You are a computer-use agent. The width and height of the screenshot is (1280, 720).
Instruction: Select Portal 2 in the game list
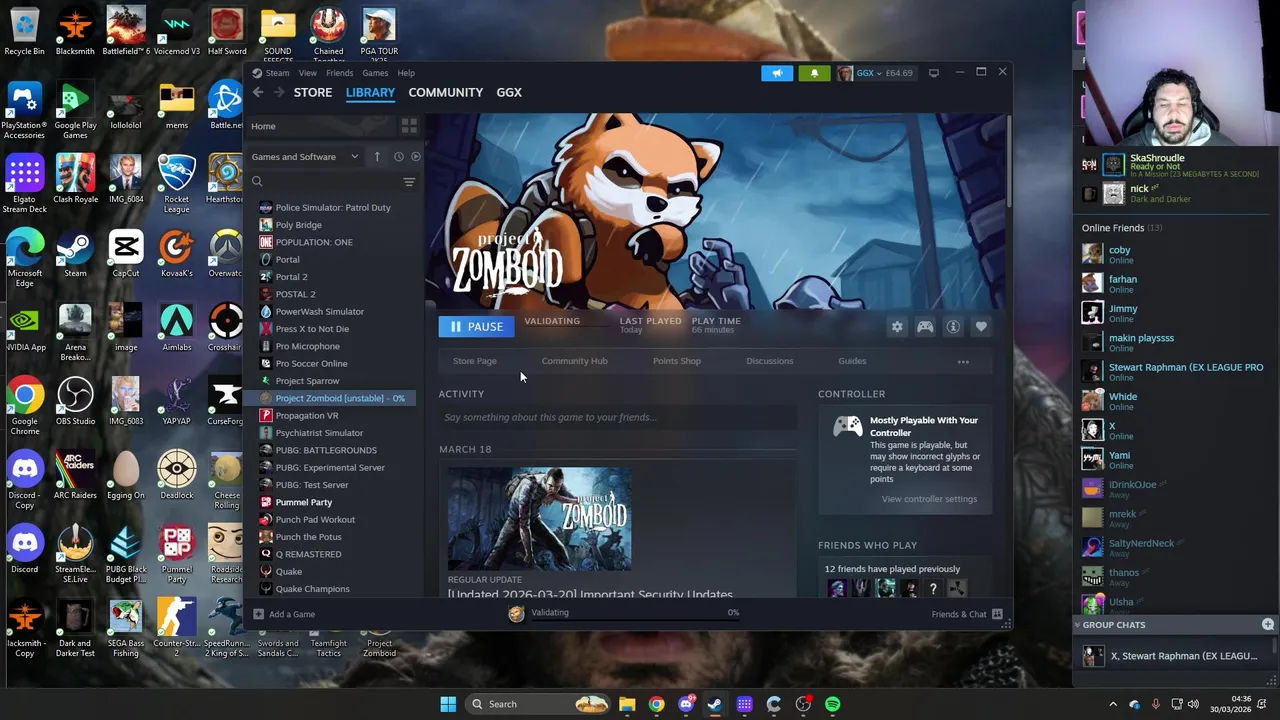(x=291, y=277)
